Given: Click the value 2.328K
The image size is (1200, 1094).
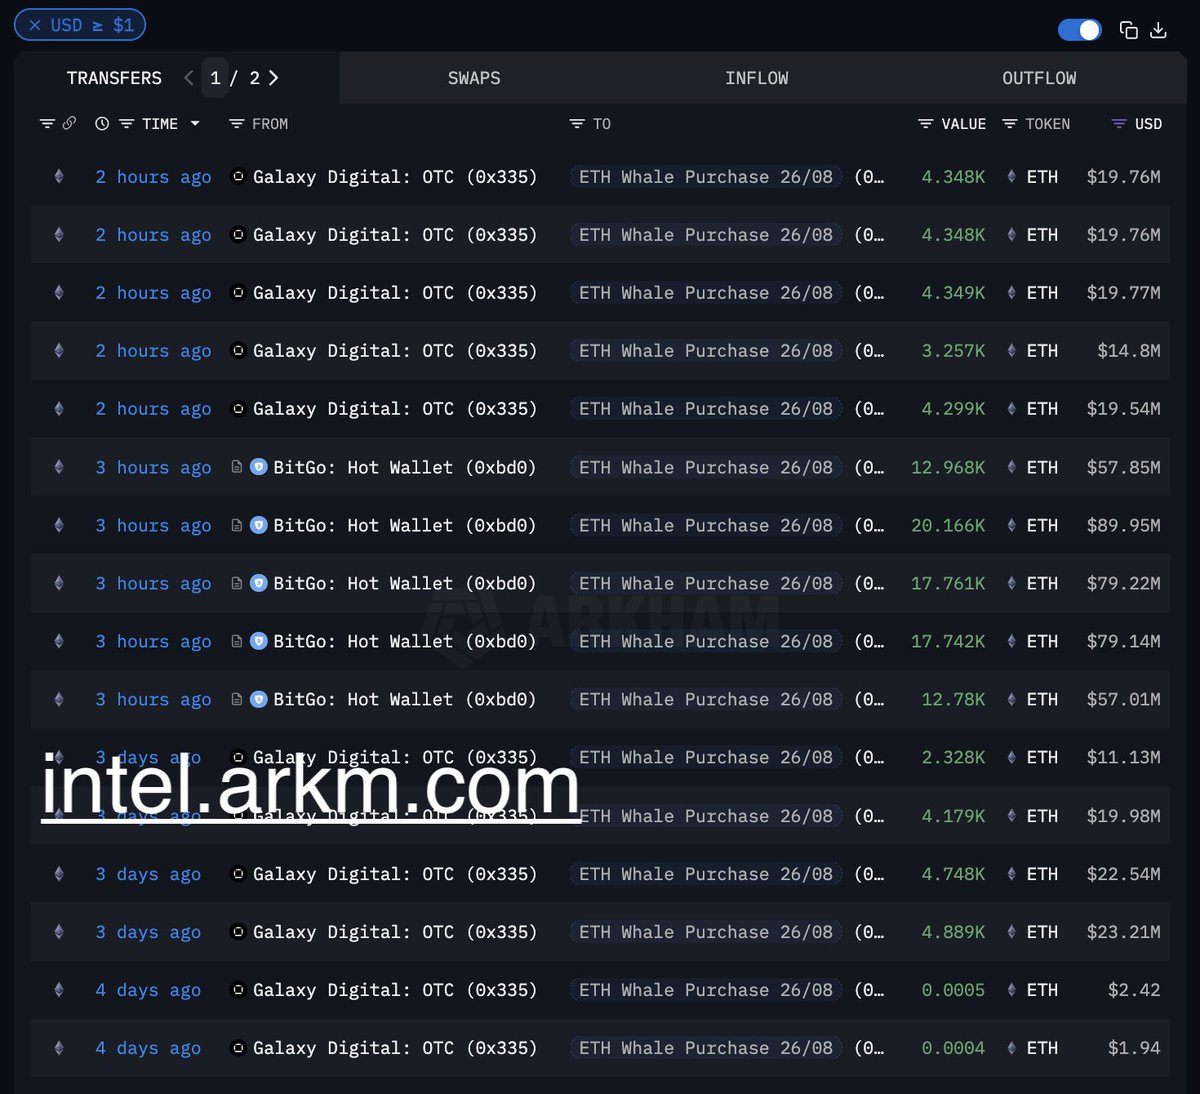Looking at the screenshot, I should 953,757.
